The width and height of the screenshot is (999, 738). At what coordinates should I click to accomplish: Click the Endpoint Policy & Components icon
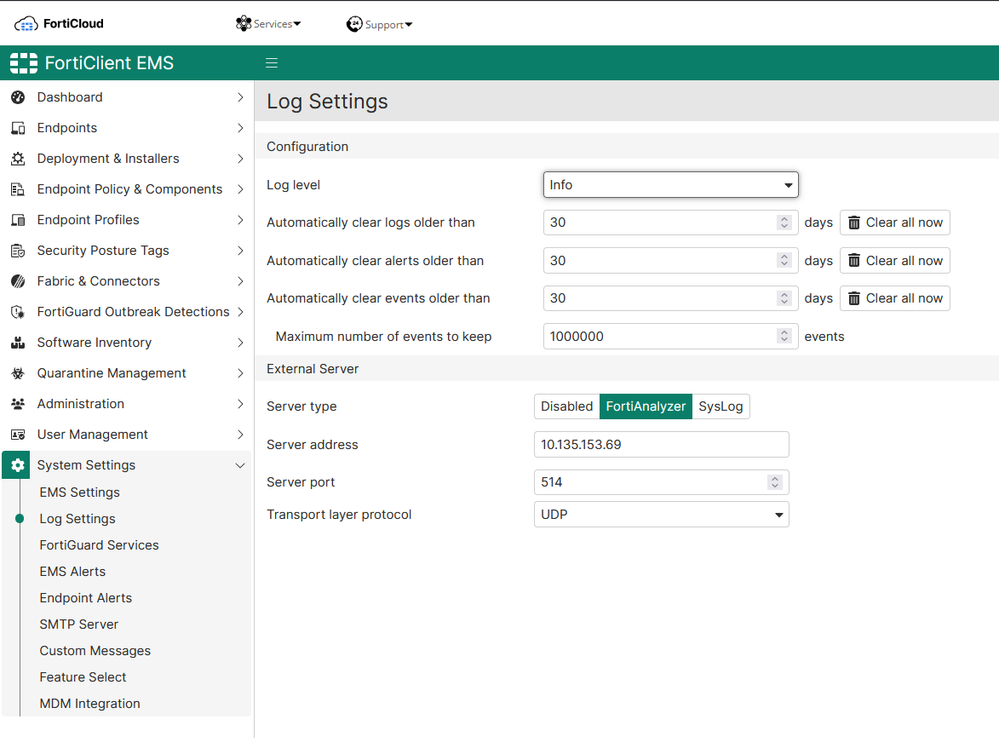click(18, 189)
